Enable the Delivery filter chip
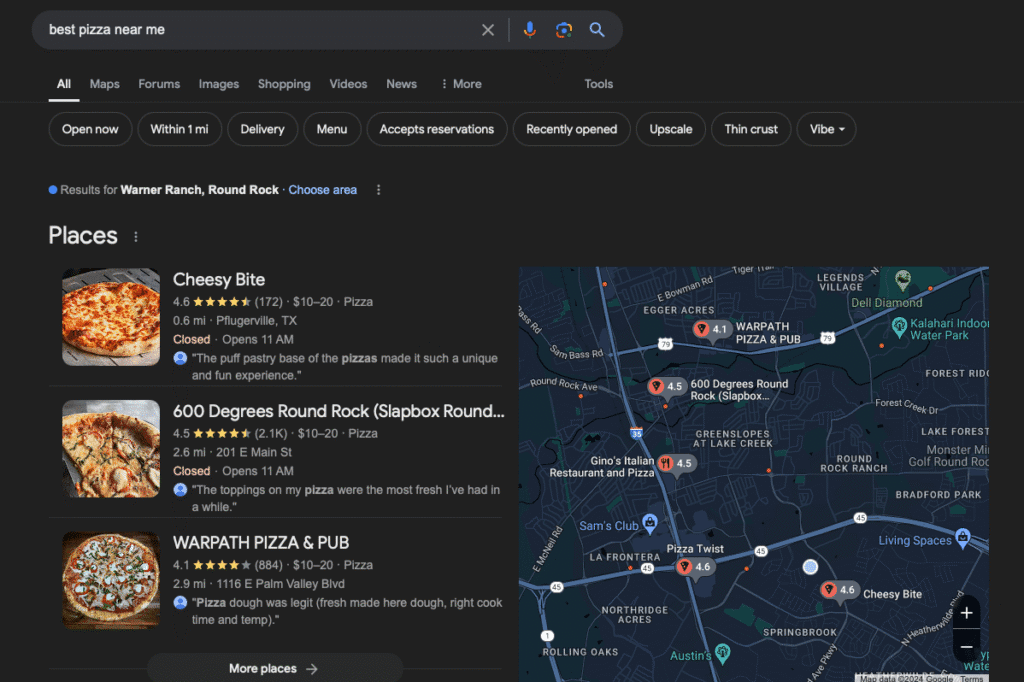 pos(262,129)
